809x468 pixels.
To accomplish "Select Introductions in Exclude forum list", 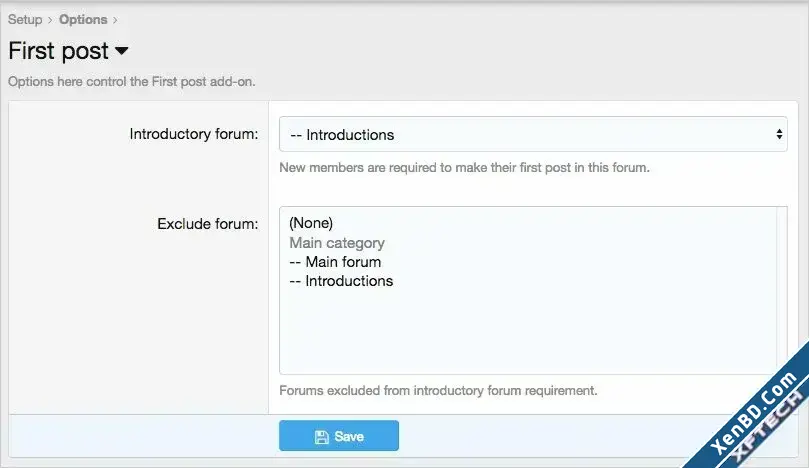I will pos(341,281).
